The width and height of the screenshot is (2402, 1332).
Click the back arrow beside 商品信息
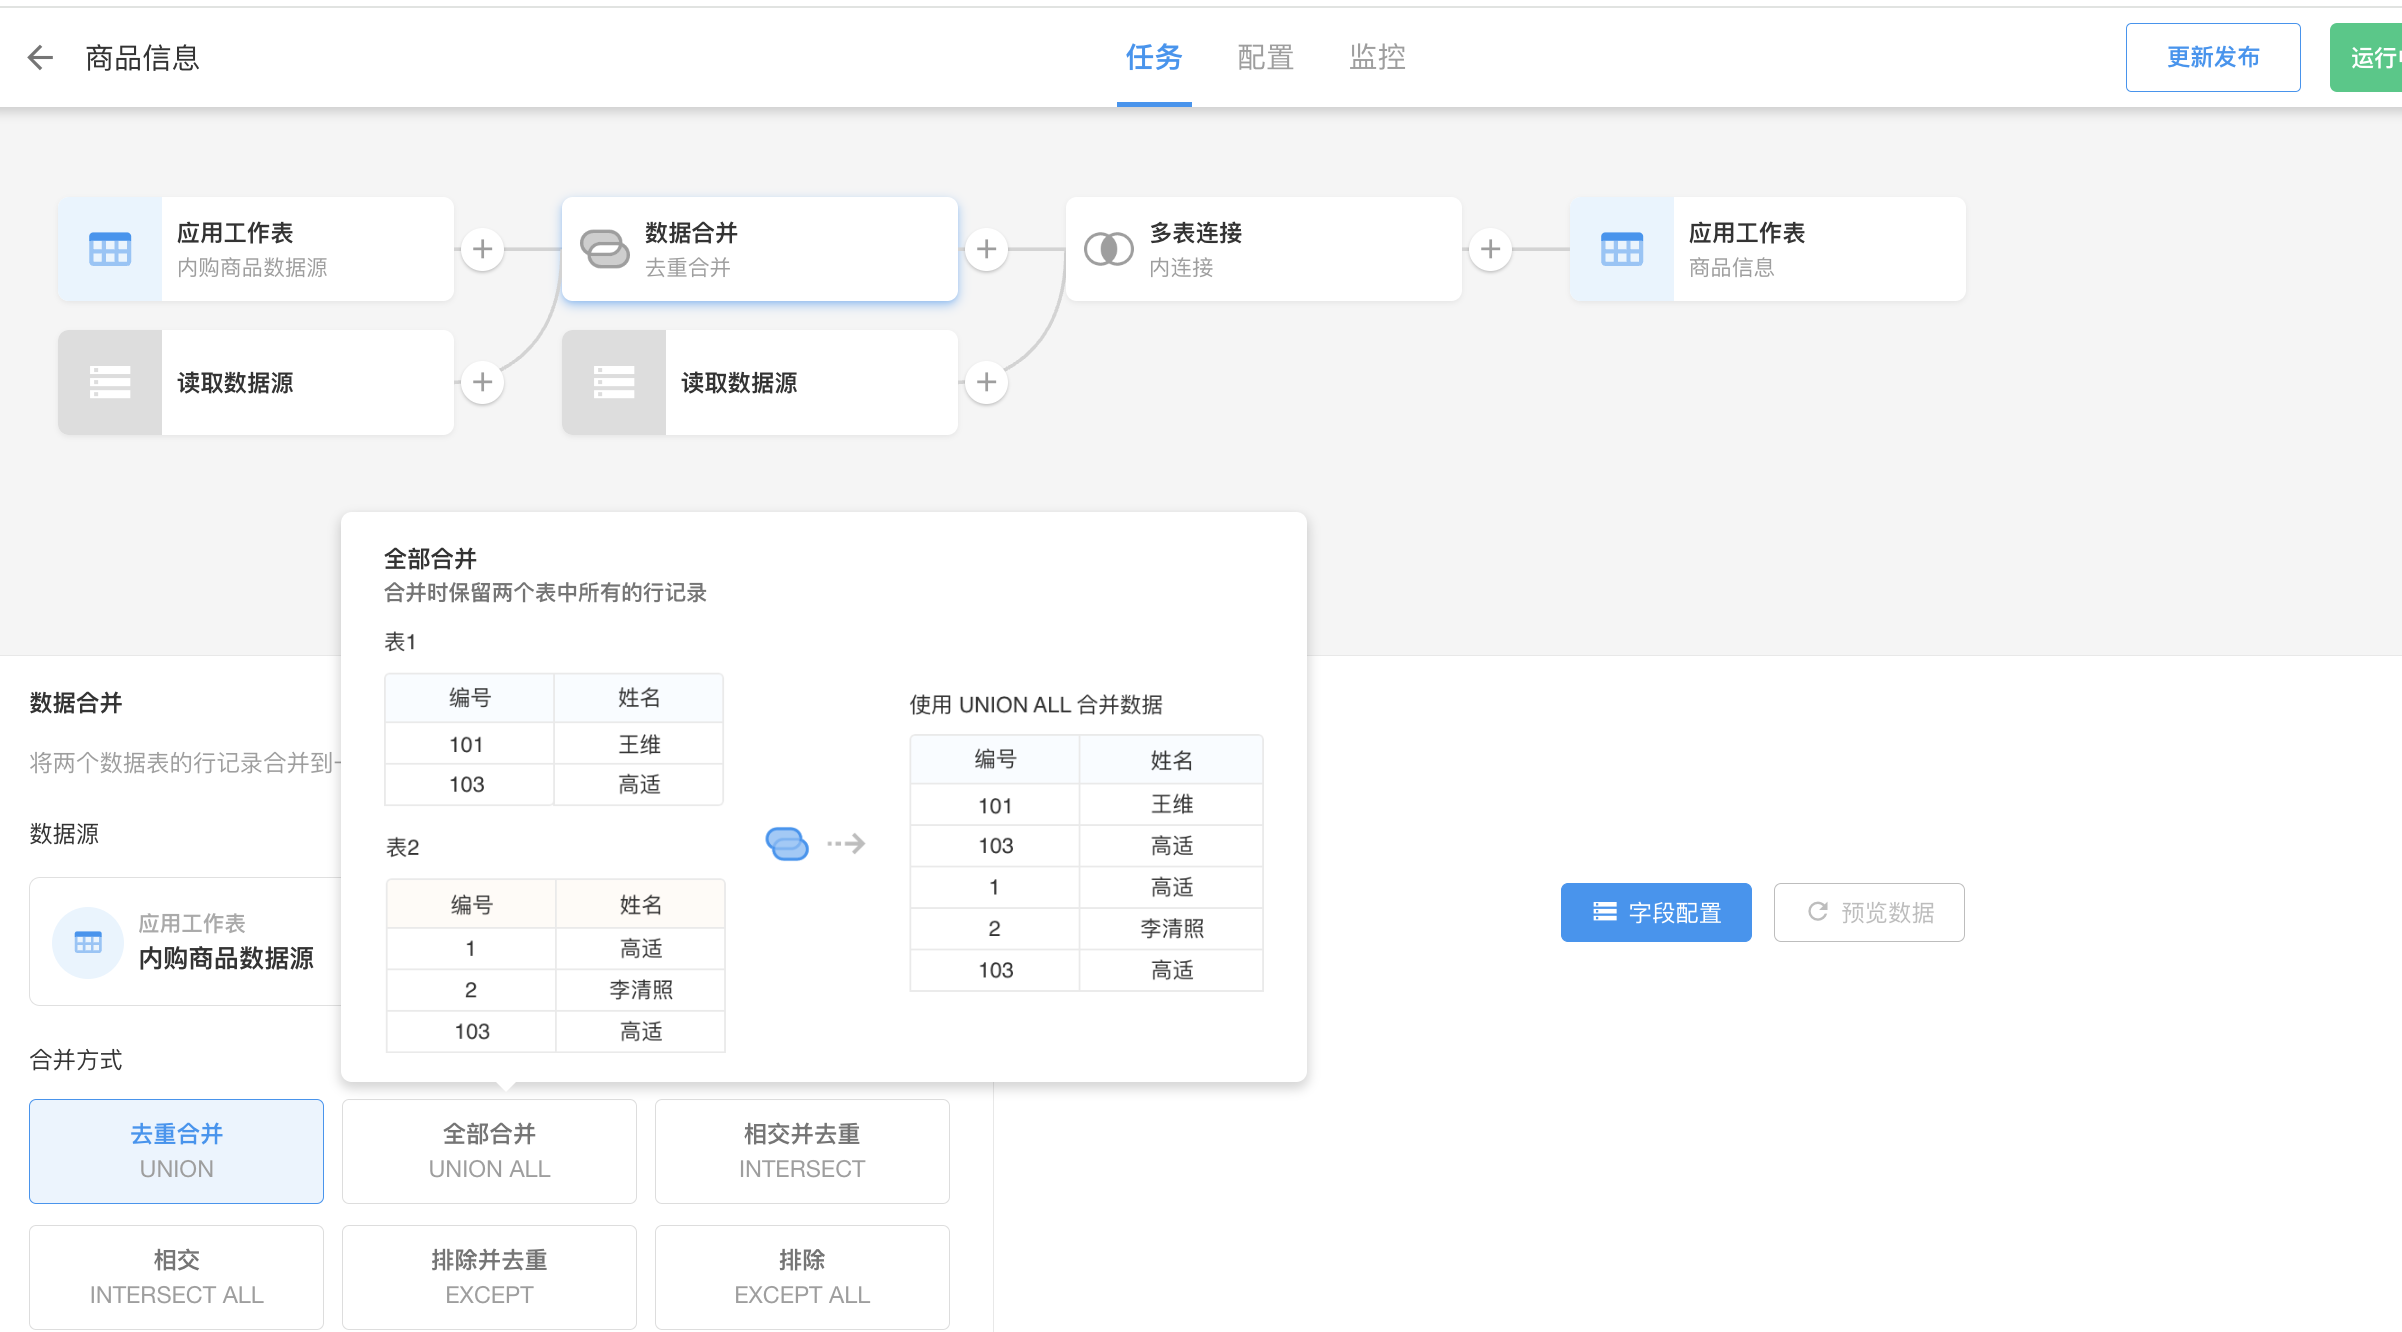coord(40,58)
